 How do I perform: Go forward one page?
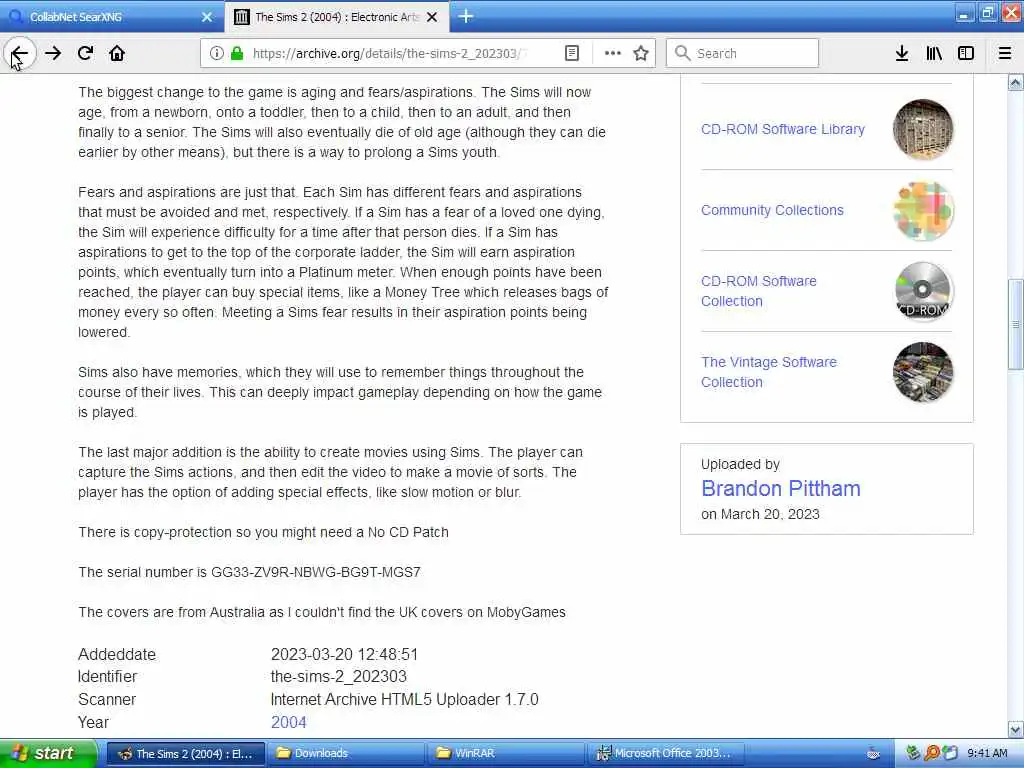coord(53,54)
